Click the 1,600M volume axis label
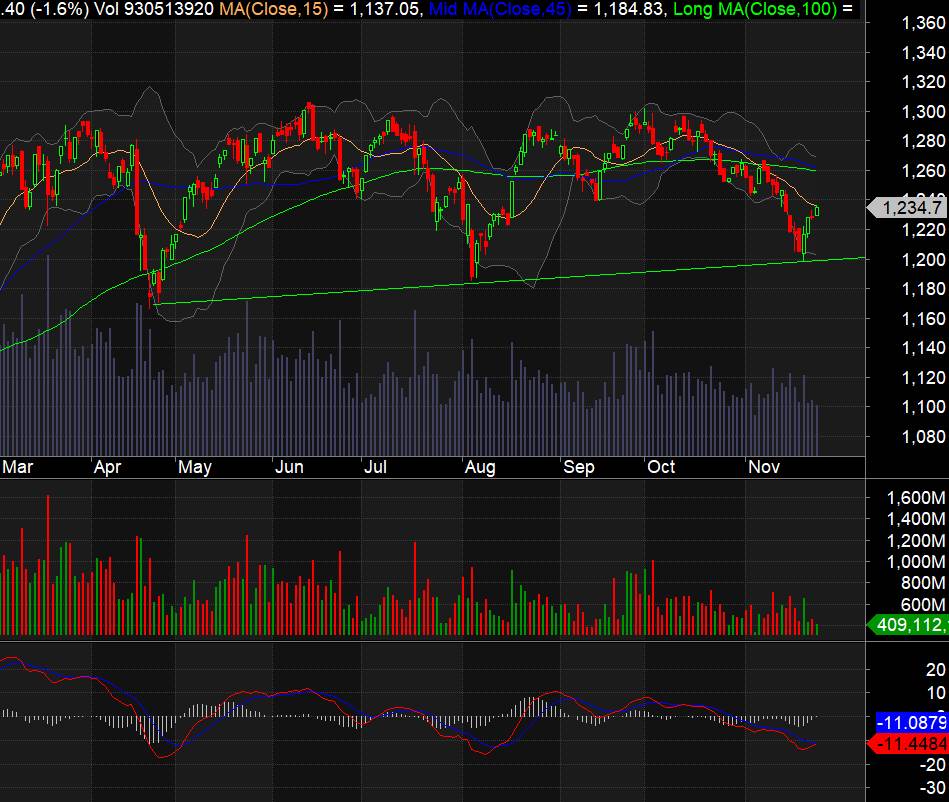The image size is (949, 802). (x=916, y=498)
